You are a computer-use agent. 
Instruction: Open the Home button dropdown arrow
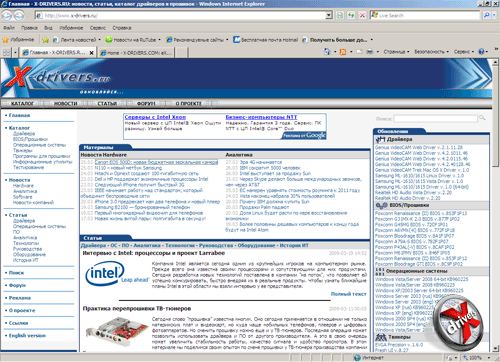pos(335,52)
